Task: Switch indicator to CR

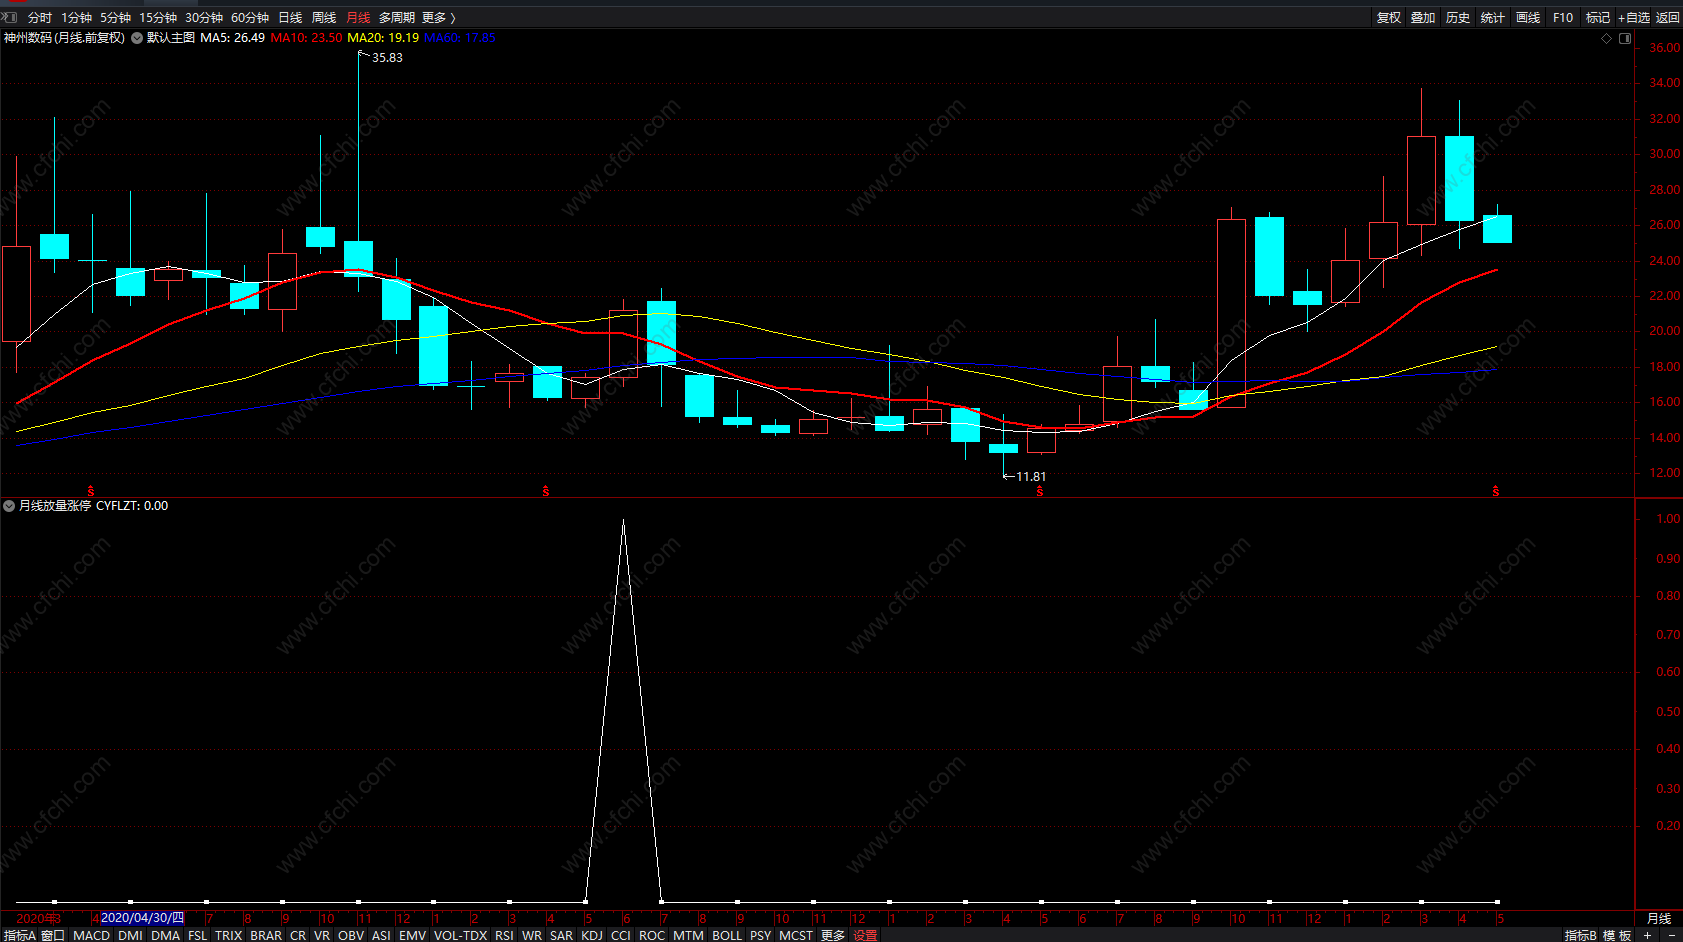Action: pyautogui.click(x=298, y=935)
